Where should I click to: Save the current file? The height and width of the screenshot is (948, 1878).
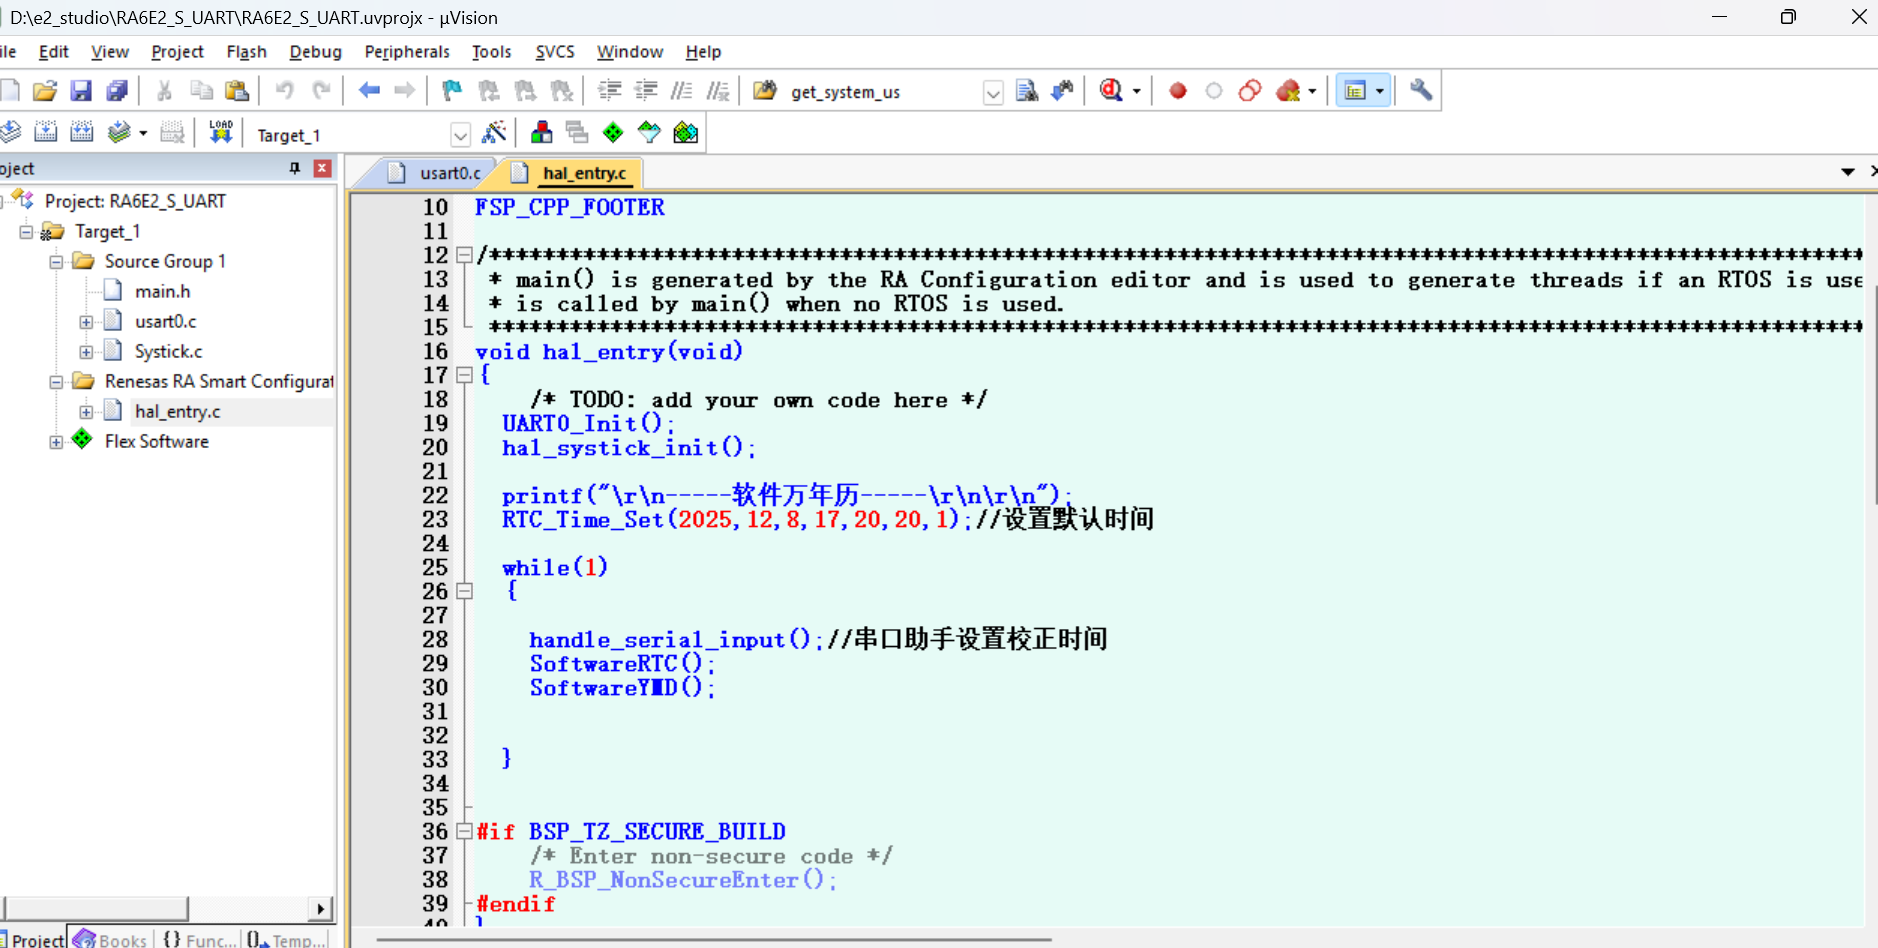point(81,91)
